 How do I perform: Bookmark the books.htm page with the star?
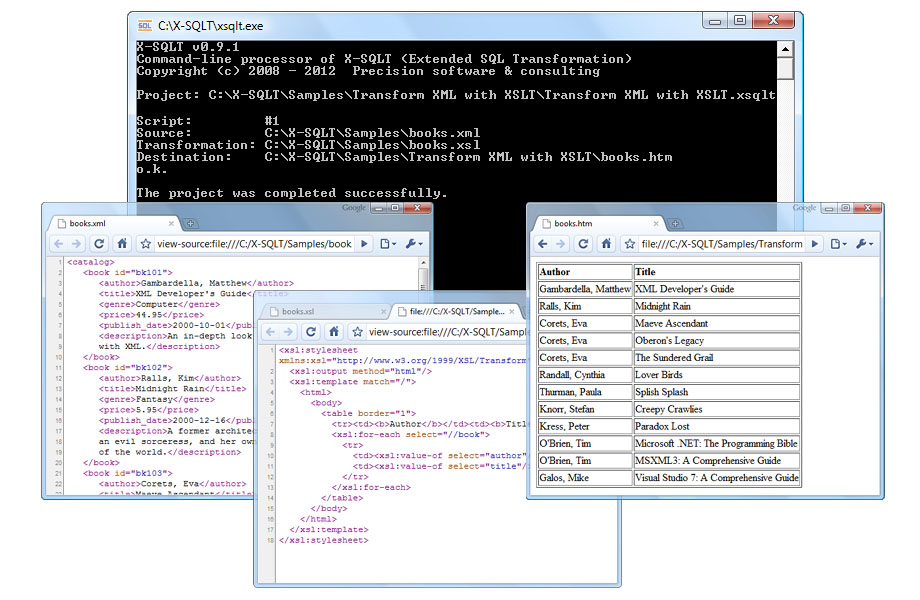[x=630, y=244]
